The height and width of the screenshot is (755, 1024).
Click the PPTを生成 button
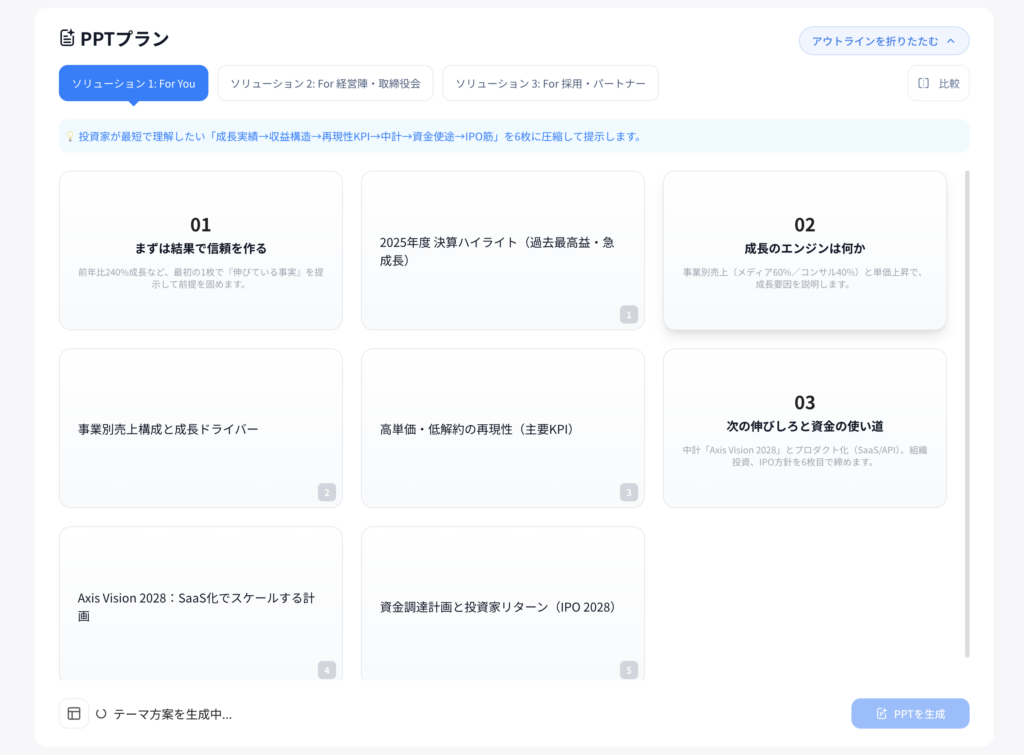[x=910, y=713]
